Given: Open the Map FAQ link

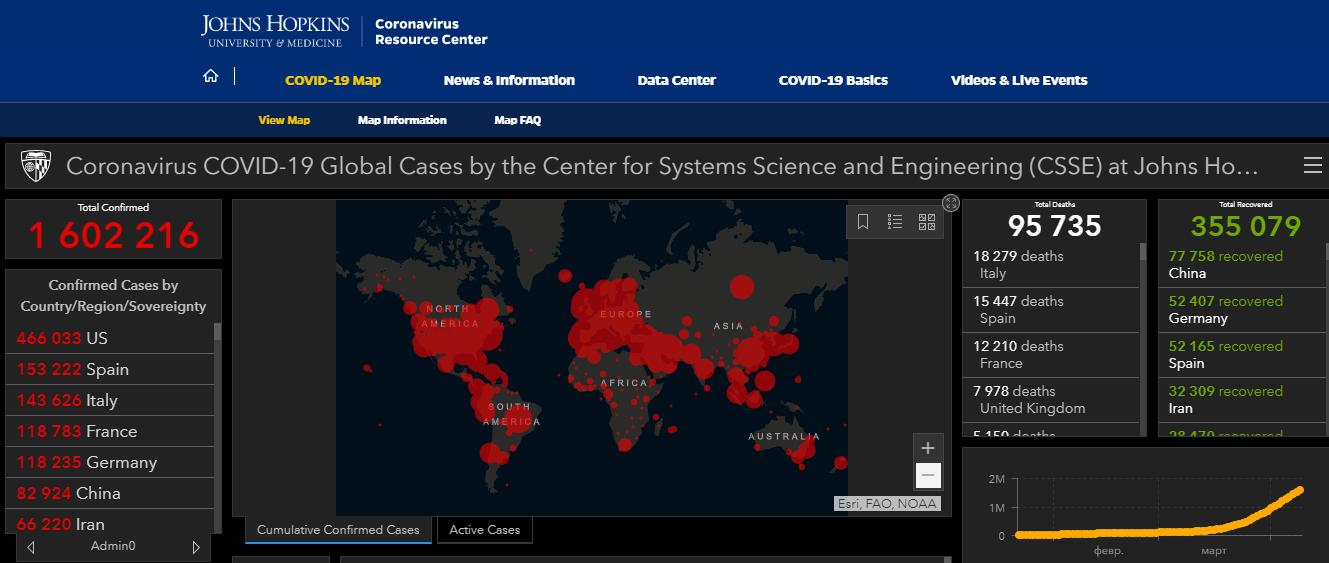Looking at the screenshot, I should 517,120.
